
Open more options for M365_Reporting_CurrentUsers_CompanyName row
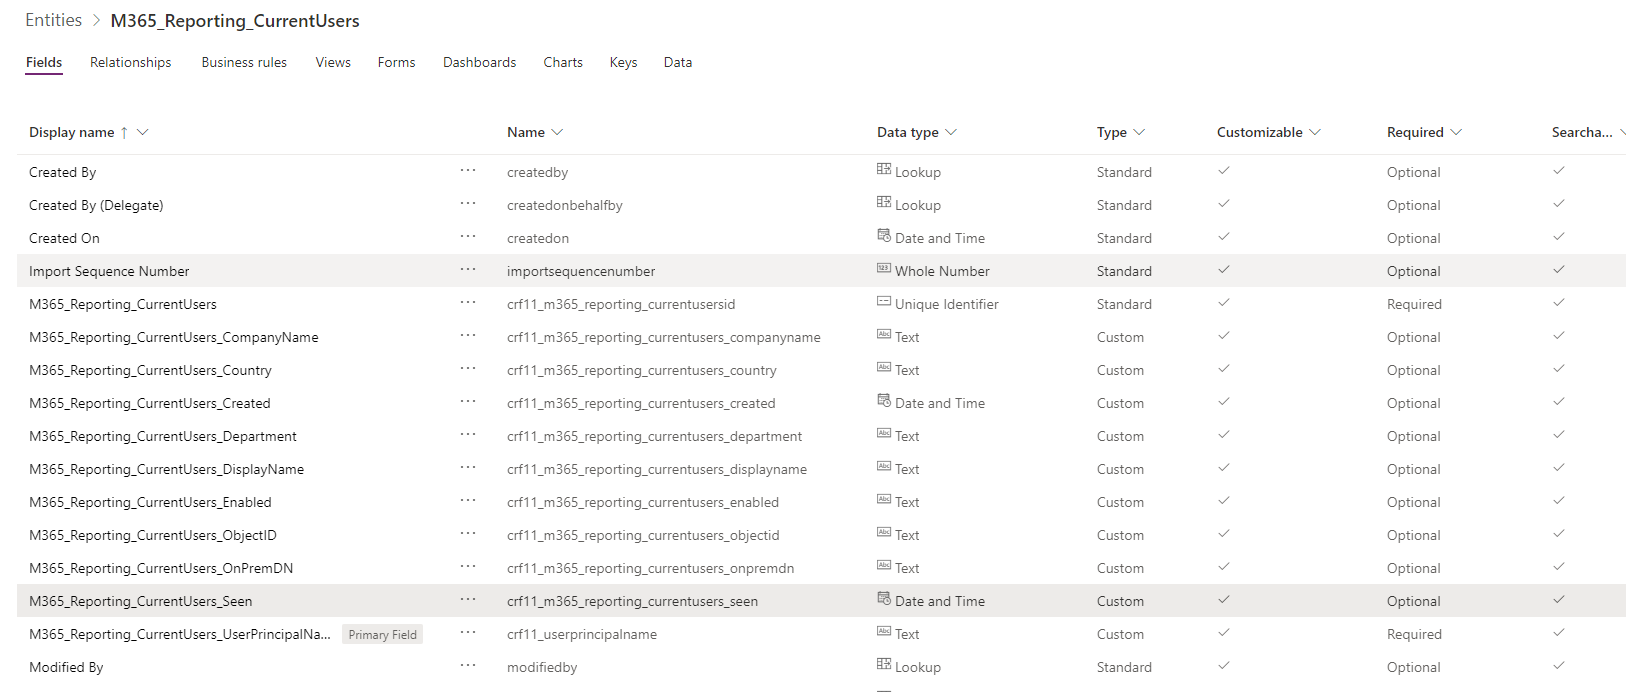468,336
